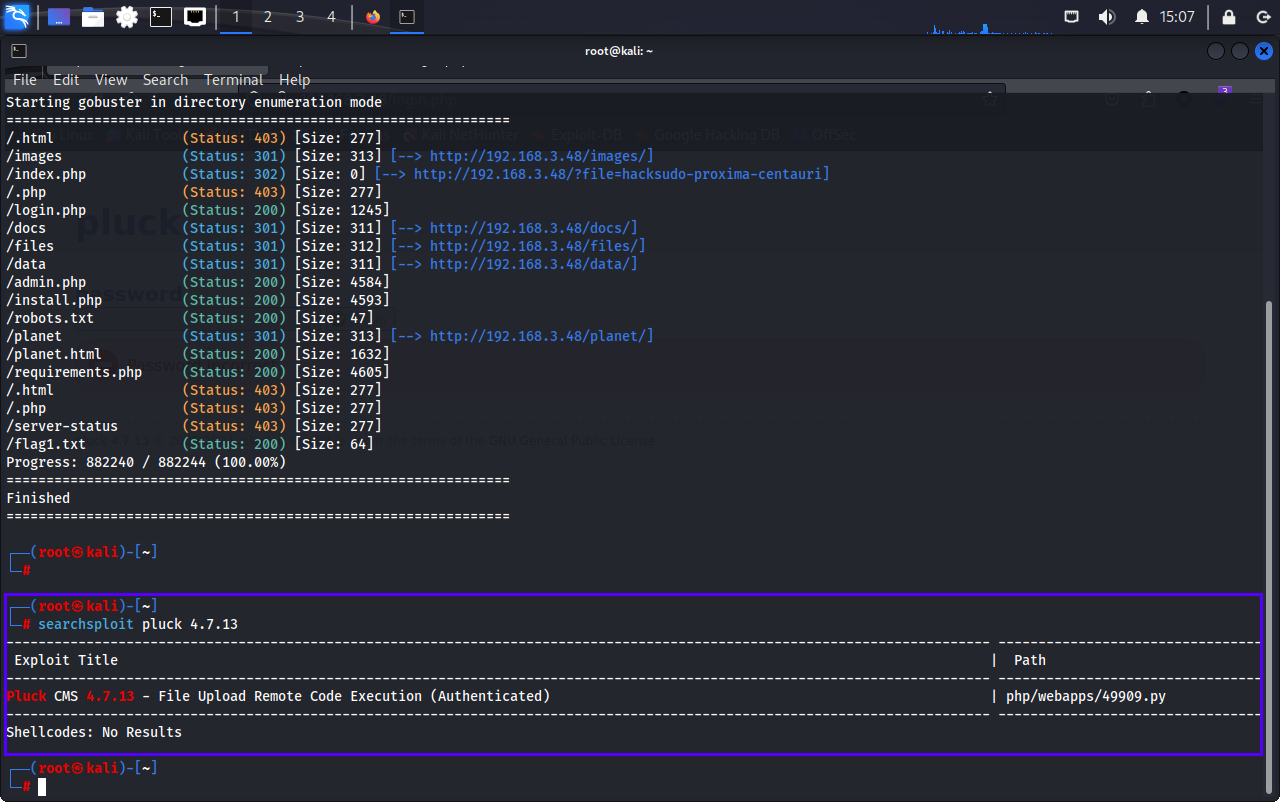Open the View menu

[111, 80]
